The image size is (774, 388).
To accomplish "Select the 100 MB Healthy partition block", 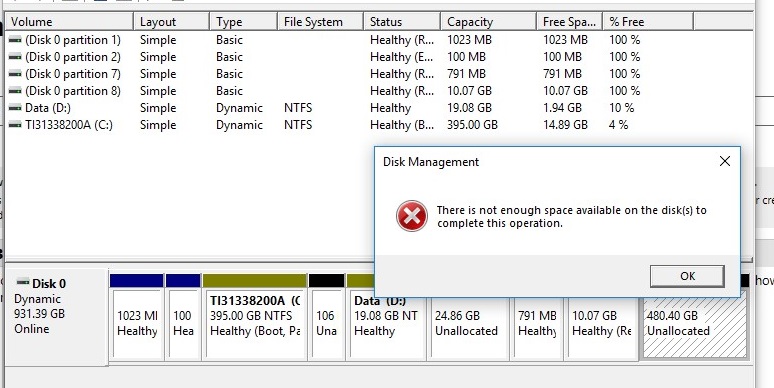I will pos(183,317).
